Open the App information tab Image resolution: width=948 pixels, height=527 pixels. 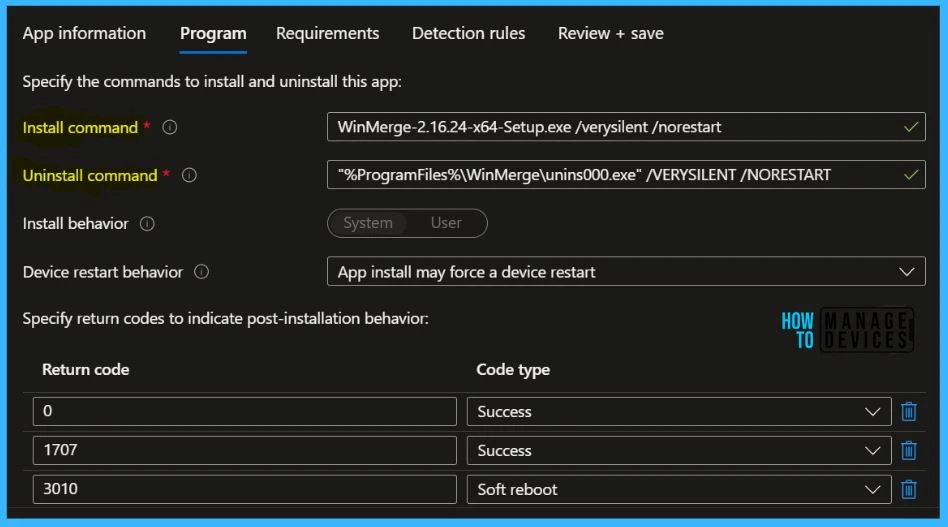pos(84,33)
